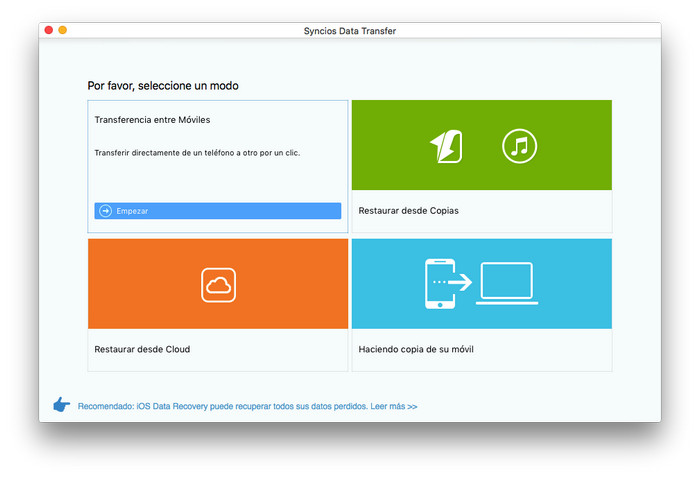This screenshot has height=478, width=700.
Task: Choose Restaurar desde Cloud label
Action: tap(142, 349)
